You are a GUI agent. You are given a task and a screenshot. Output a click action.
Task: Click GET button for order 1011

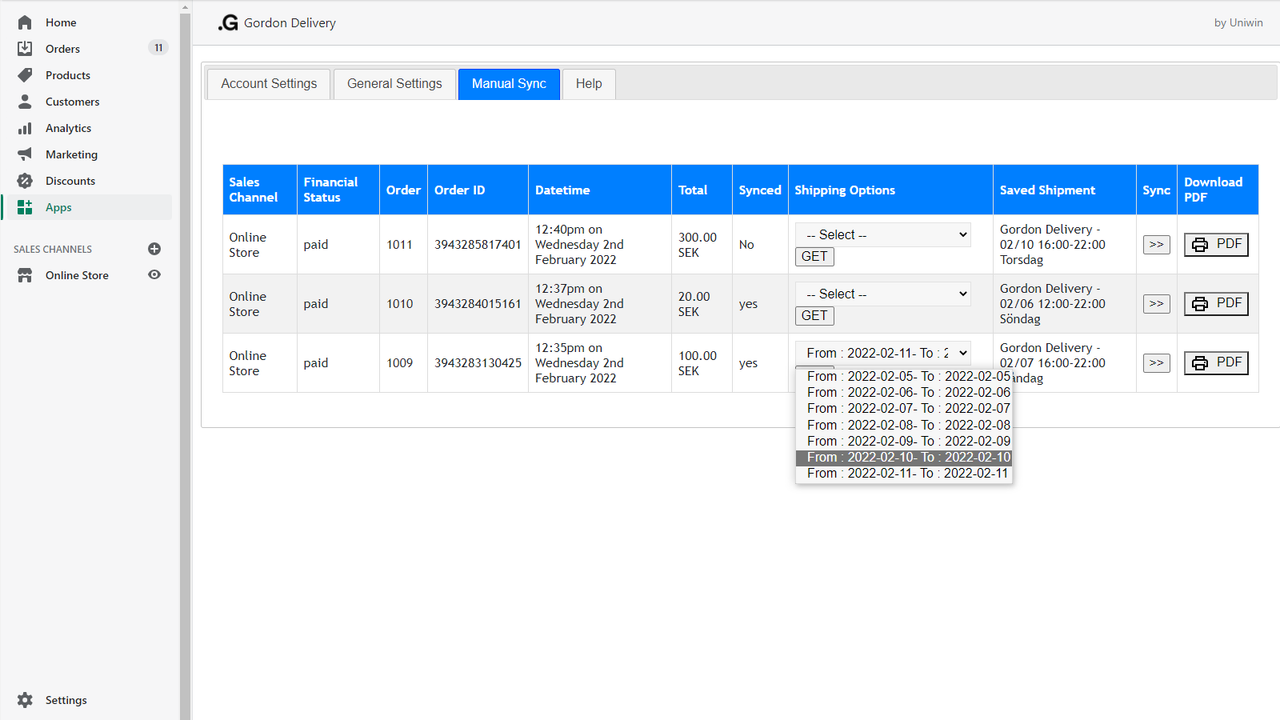(815, 256)
